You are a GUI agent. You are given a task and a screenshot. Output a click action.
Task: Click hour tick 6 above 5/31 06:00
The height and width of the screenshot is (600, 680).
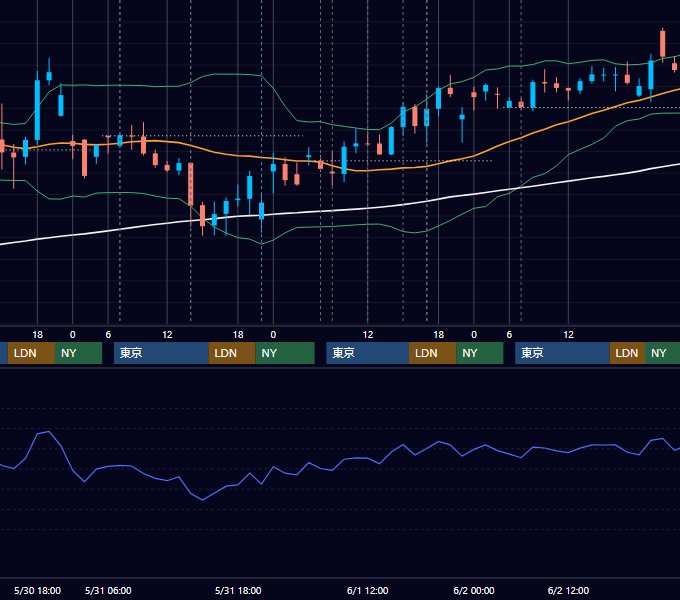click(108, 335)
